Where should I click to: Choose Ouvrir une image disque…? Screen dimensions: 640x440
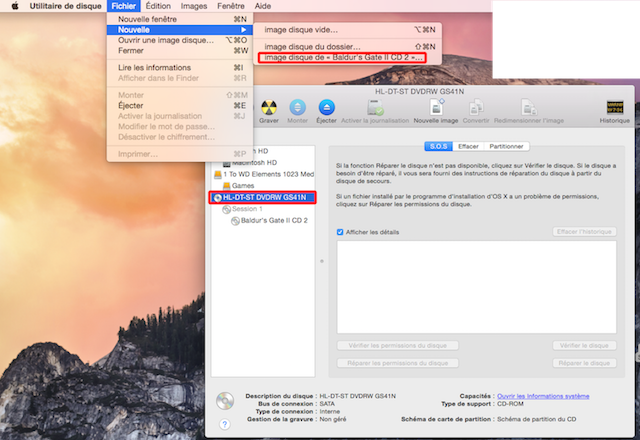tap(180, 40)
